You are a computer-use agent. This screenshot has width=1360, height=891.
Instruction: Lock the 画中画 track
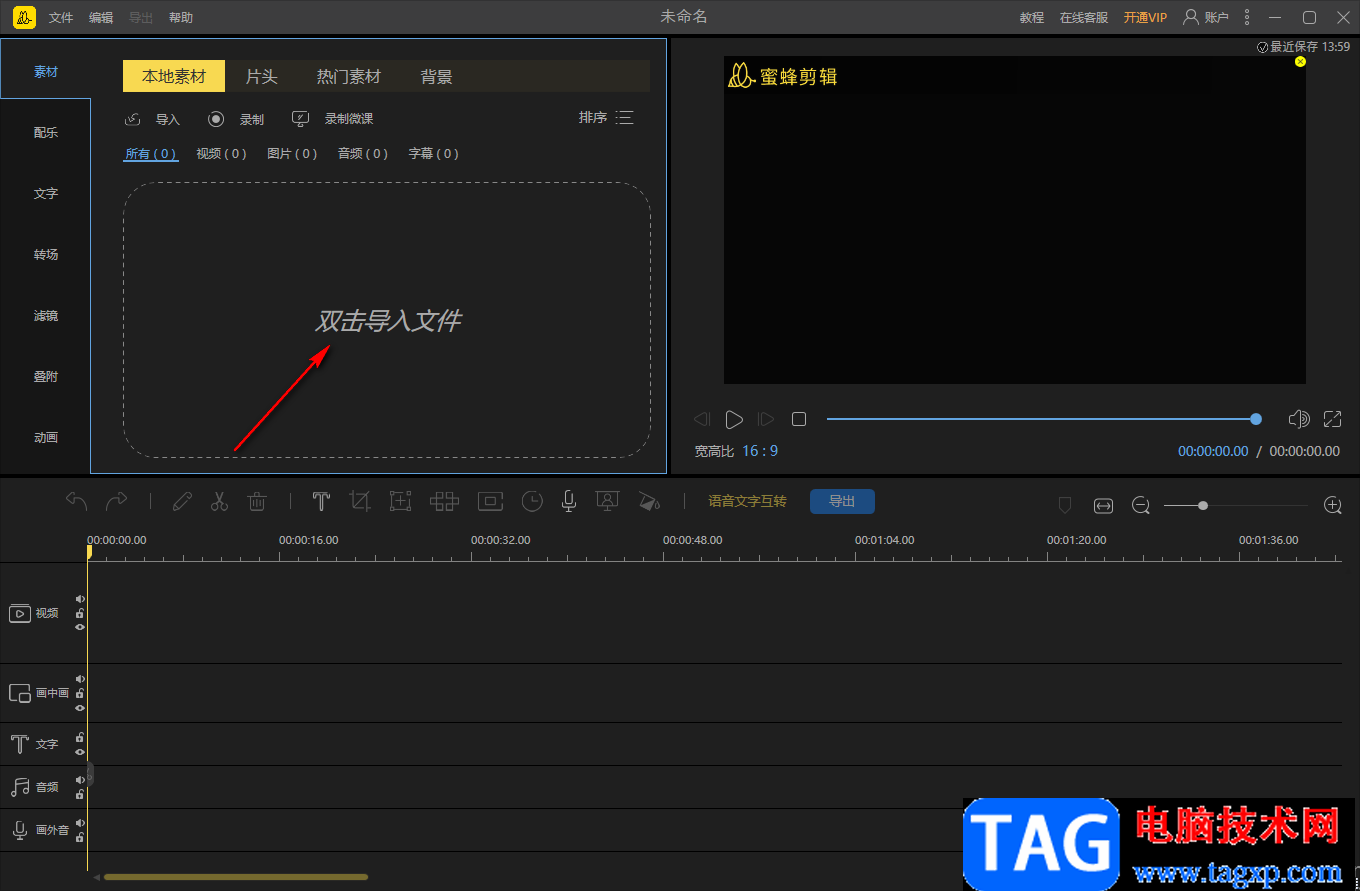pyautogui.click(x=80, y=693)
